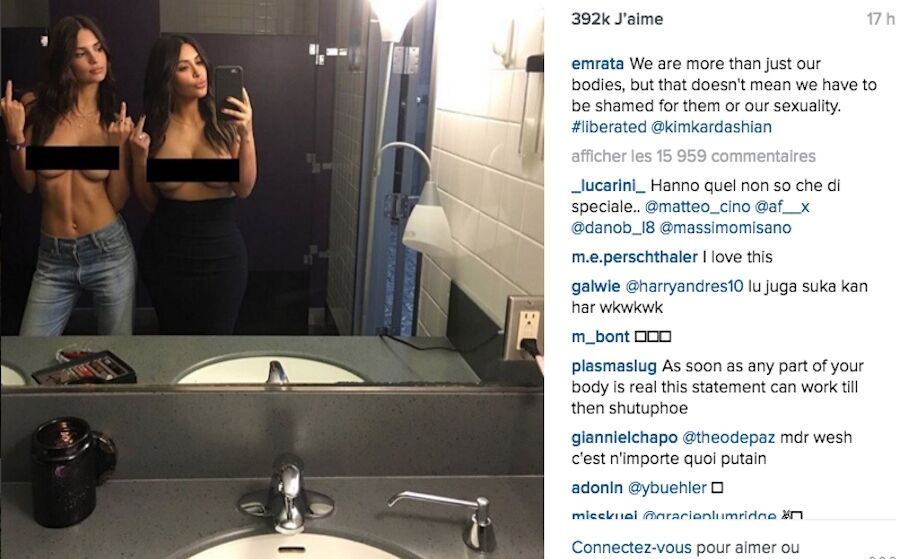Click the 392k J'aime likes count
Image resolution: width=900 pixels, height=559 pixels.
[617, 19]
